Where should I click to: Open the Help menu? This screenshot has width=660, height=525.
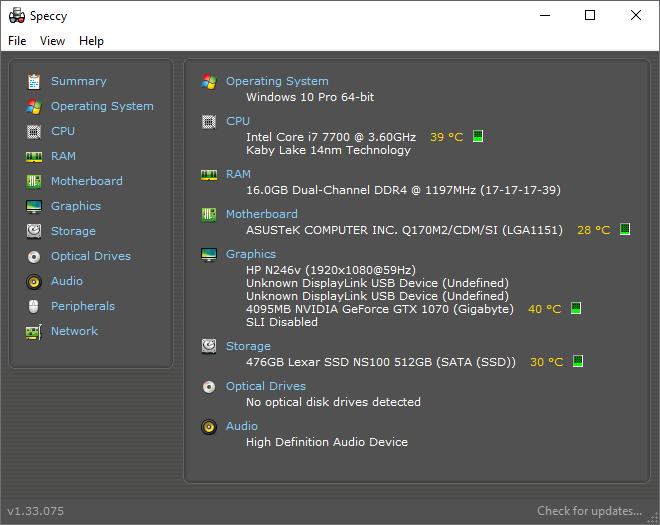click(91, 41)
